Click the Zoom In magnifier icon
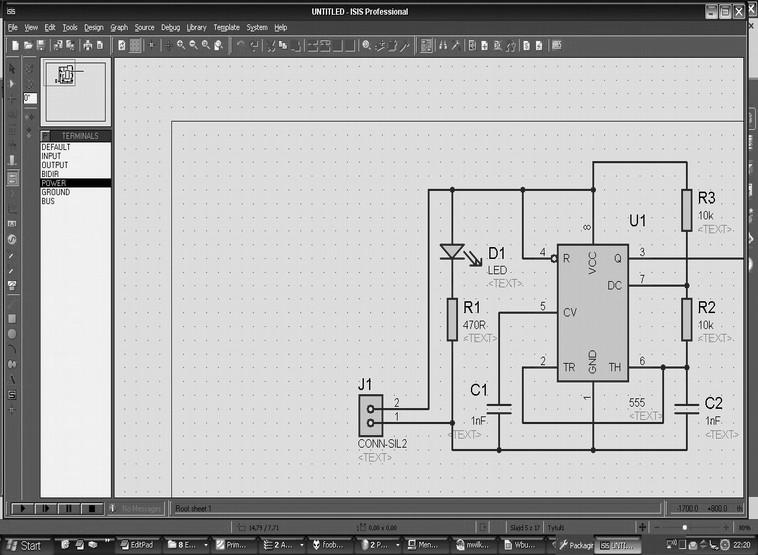This screenshot has height=555, width=758. pyautogui.click(x=181, y=45)
